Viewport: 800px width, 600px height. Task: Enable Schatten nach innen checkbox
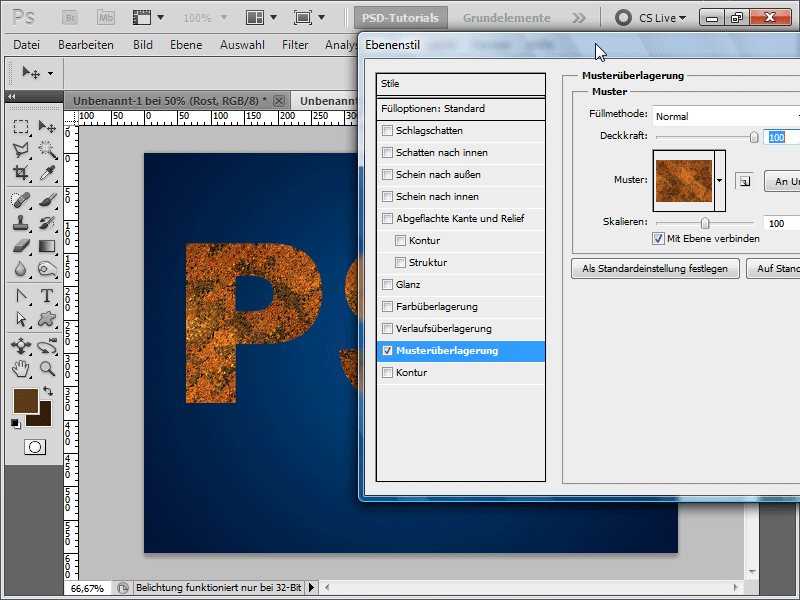point(387,153)
